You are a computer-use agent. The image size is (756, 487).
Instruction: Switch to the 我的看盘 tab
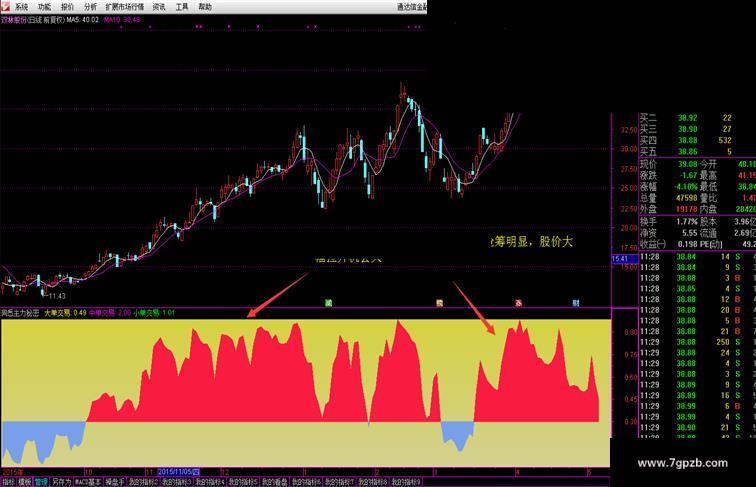click(275, 482)
